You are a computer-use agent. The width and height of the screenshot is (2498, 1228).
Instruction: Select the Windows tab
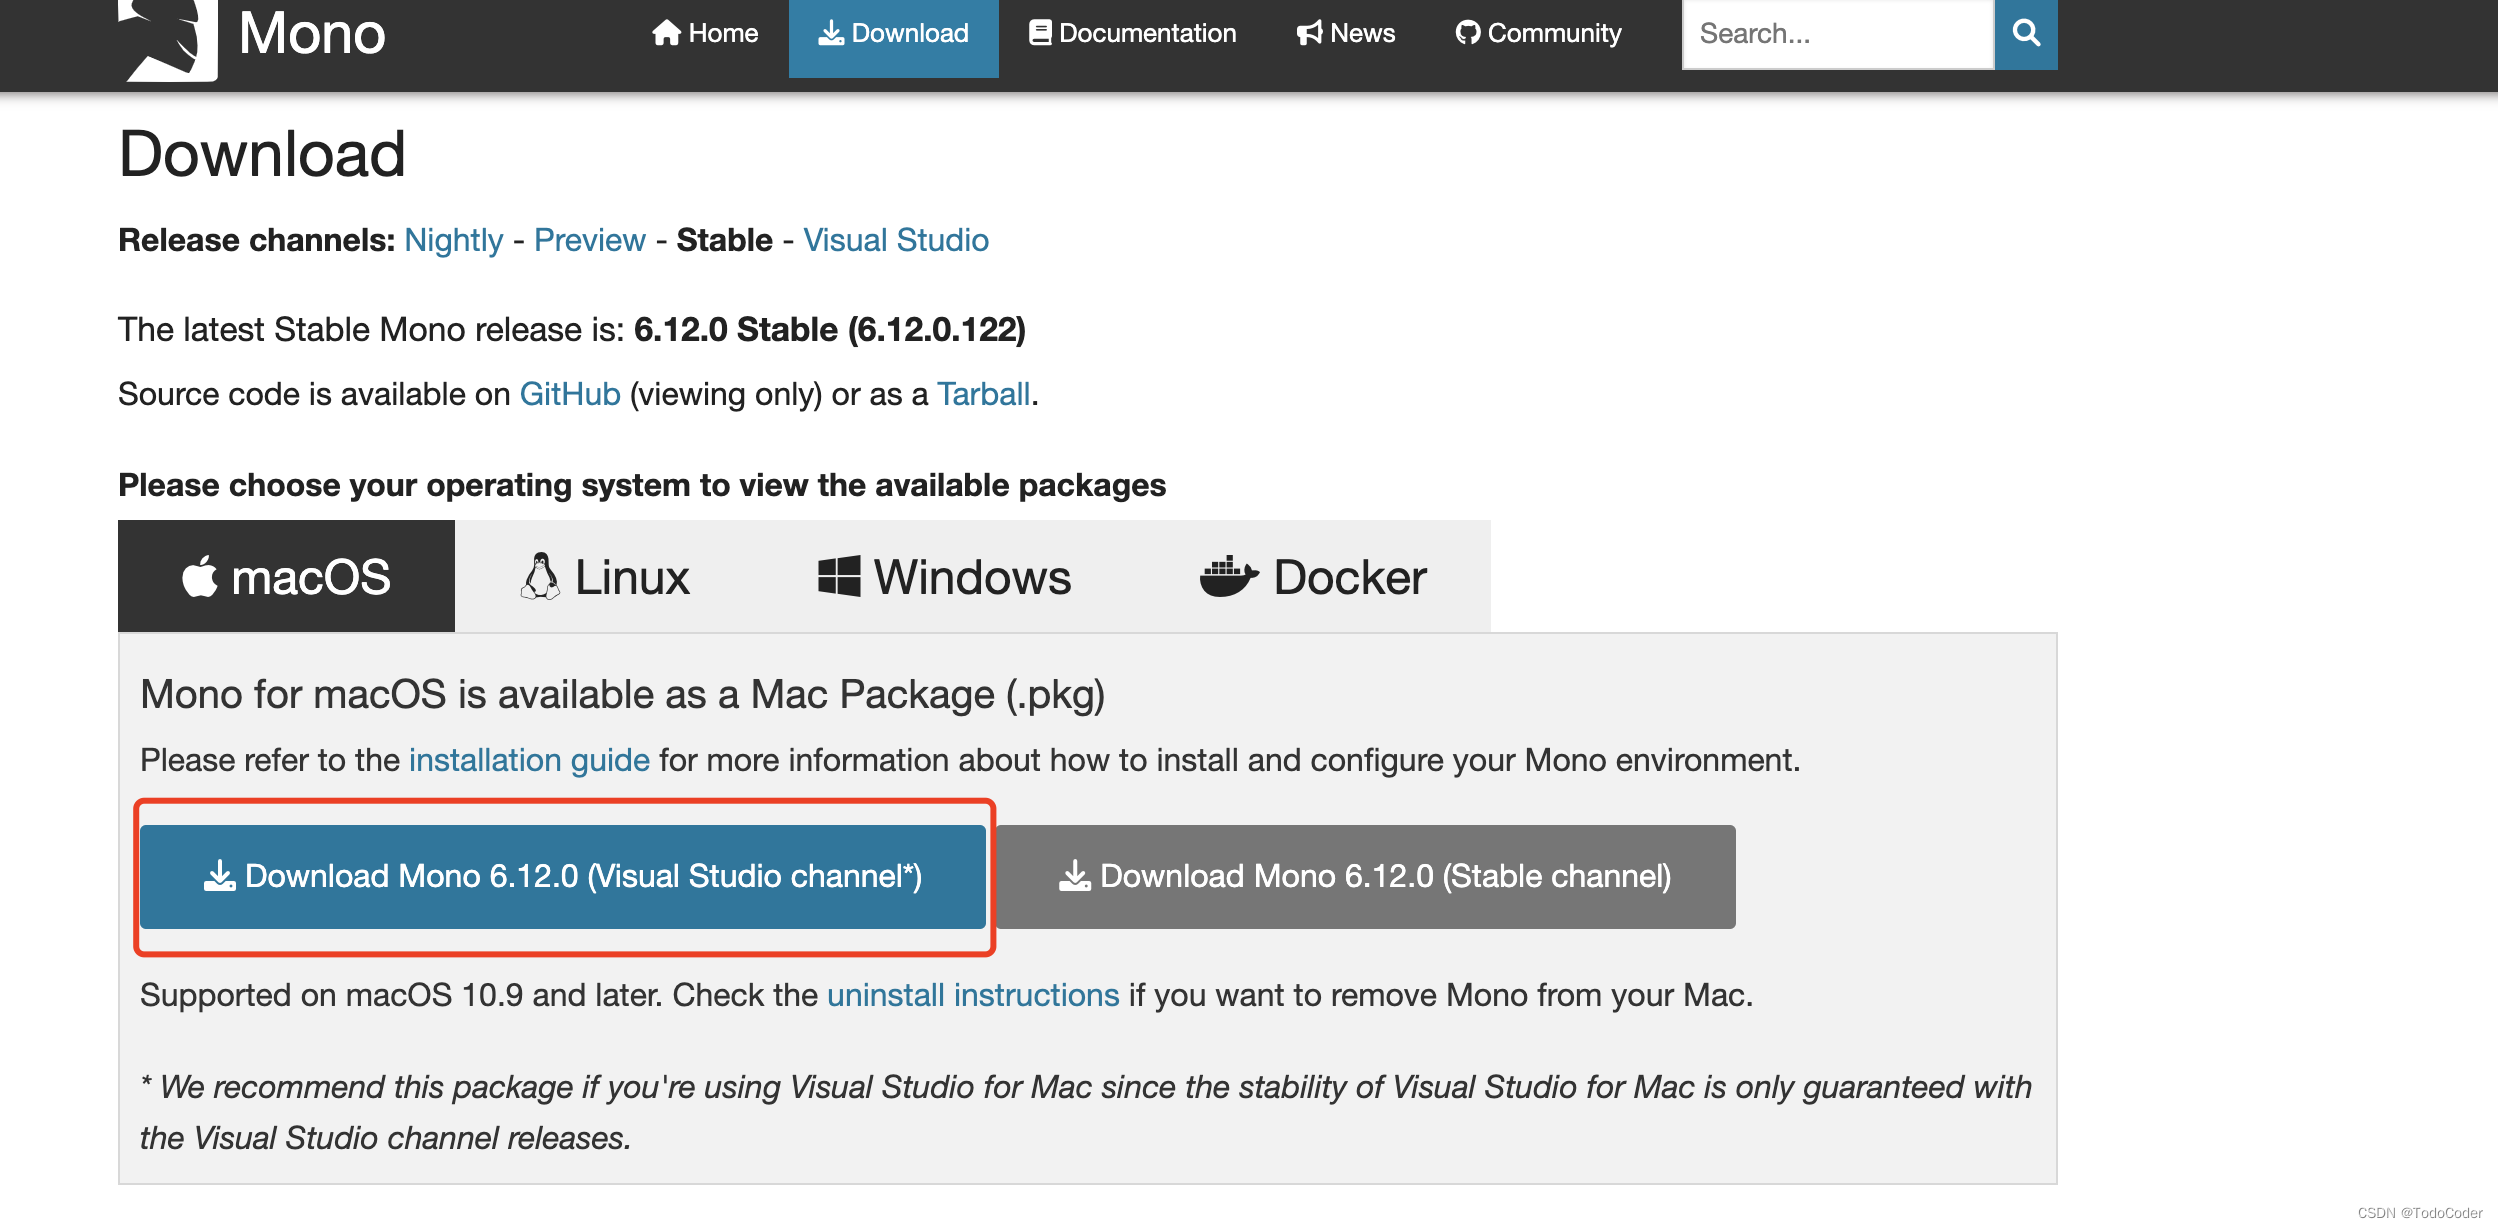point(945,576)
